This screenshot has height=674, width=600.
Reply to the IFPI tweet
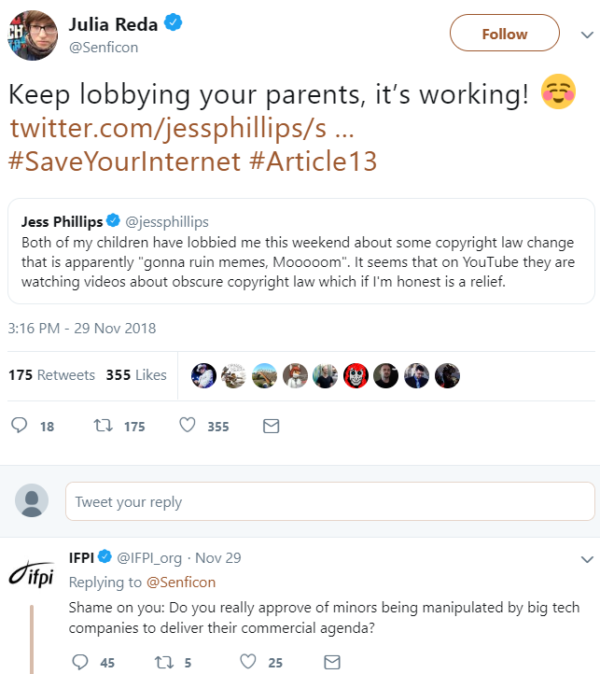click(x=79, y=662)
